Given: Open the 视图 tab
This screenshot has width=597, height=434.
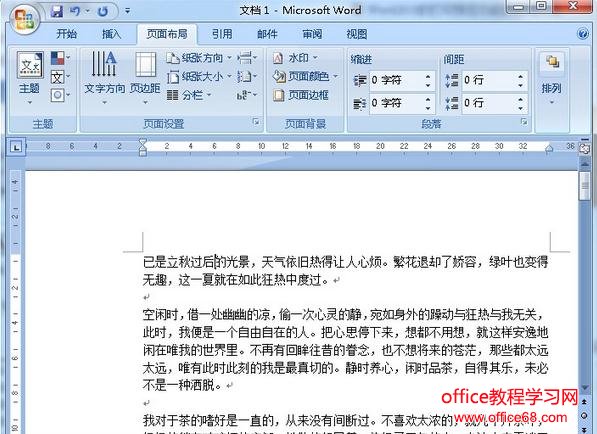Looking at the screenshot, I should (357, 34).
